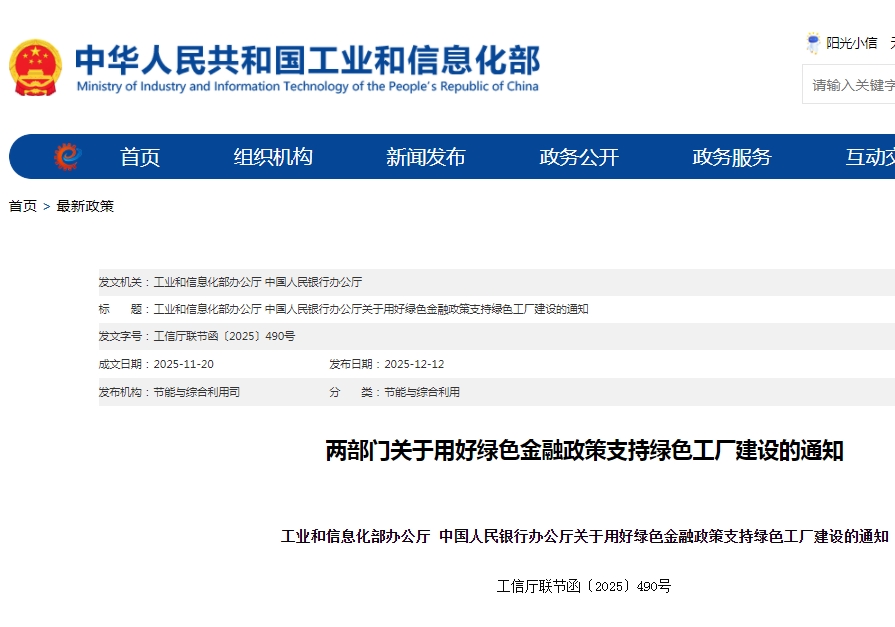Open the 互动交流 navigation item
Screen dimensions: 895x627
(868, 157)
